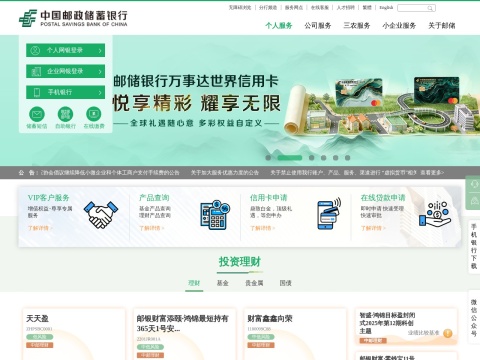480x360 pixels.
Task: Select the first banner carousel dot
Action: [268, 158]
